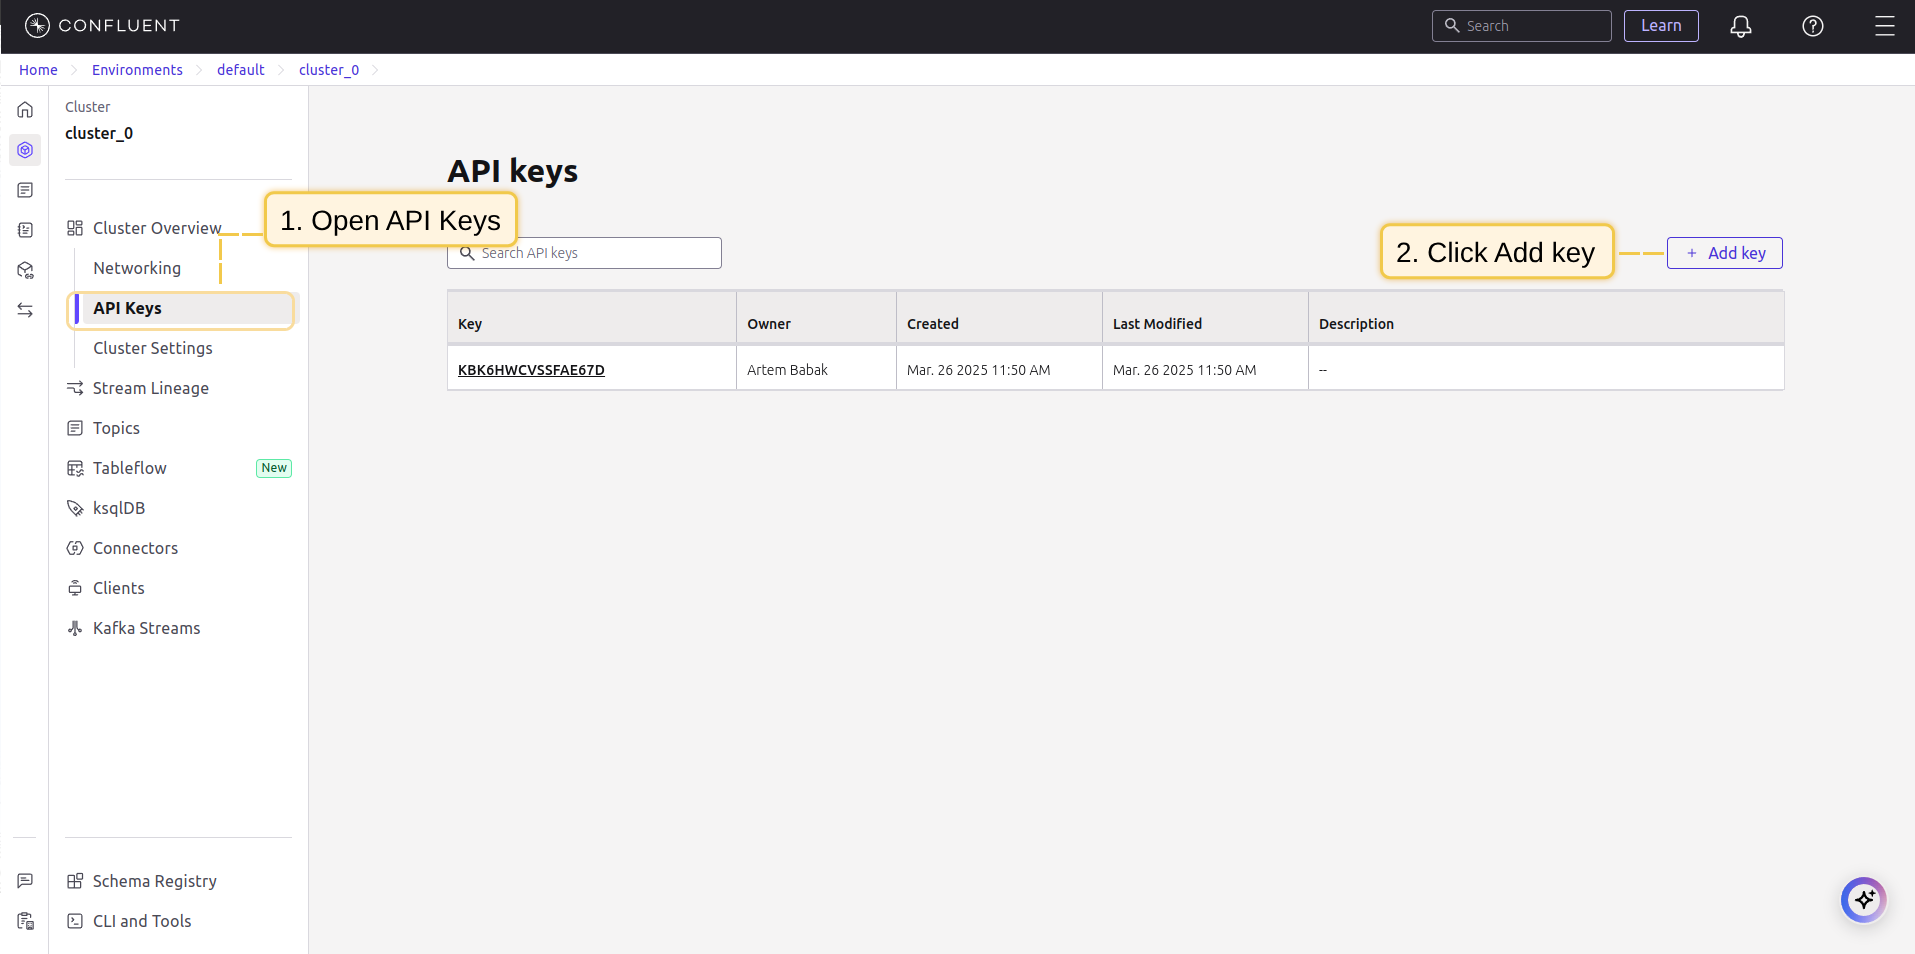Click the stream sharing arrows icon in left rail
1915x954 pixels.
(25, 310)
